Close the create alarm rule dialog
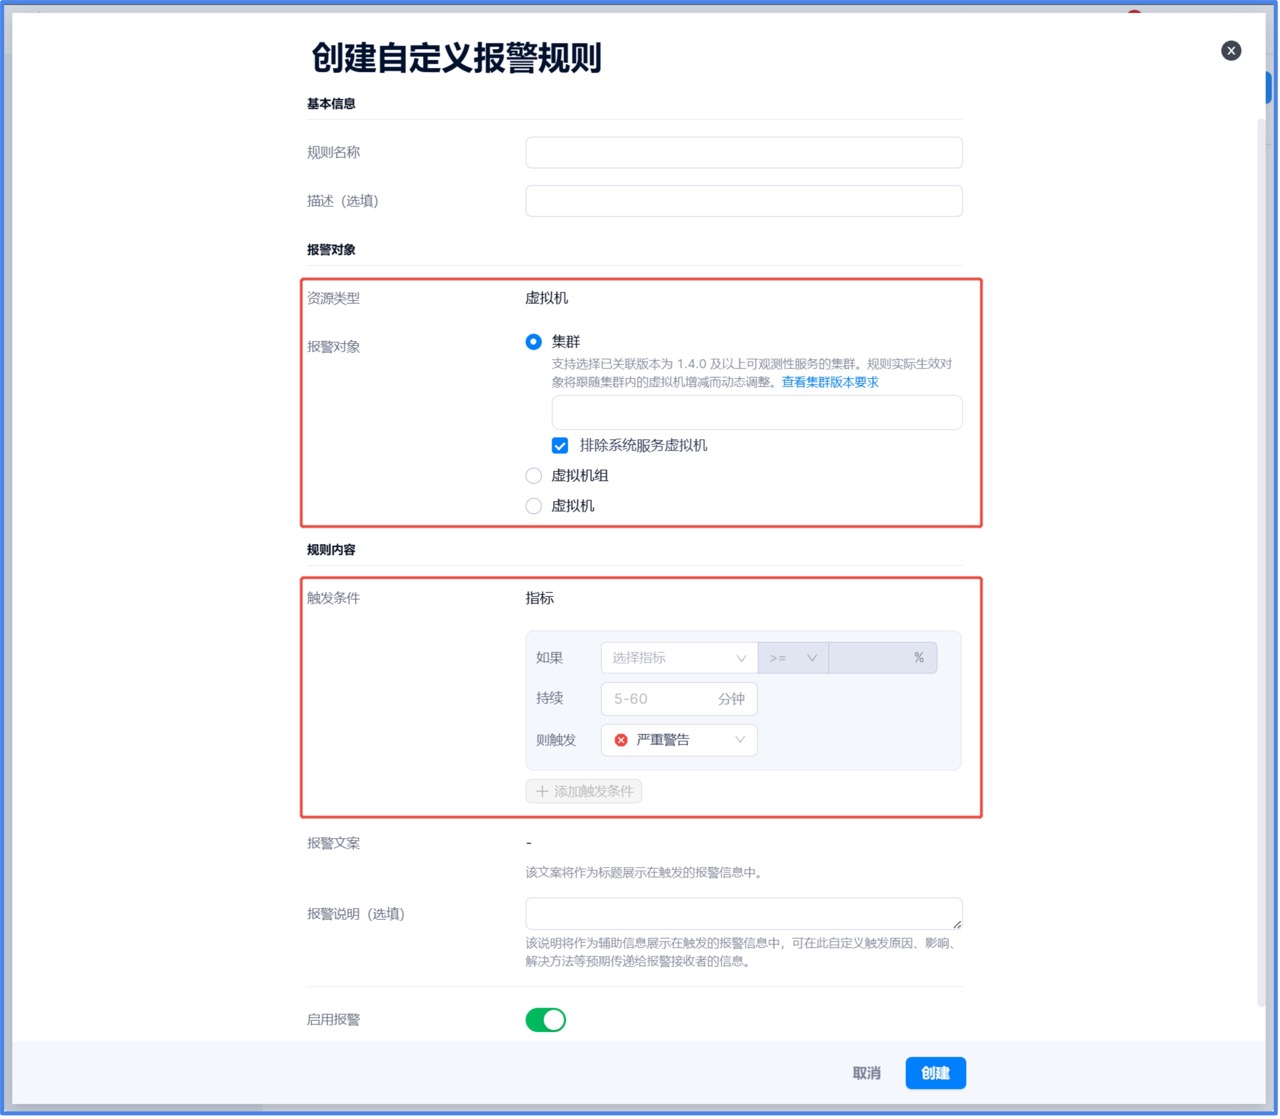1280x1119 pixels. pyautogui.click(x=1231, y=51)
